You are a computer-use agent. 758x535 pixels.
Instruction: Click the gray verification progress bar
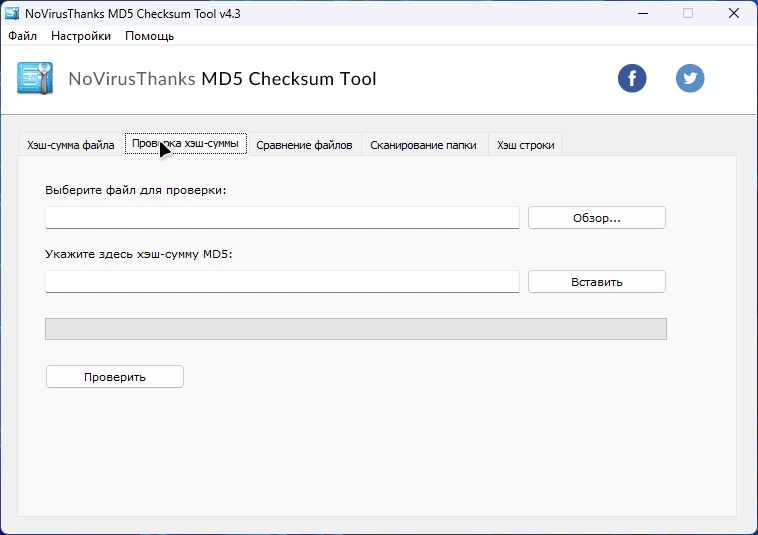[x=356, y=329]
